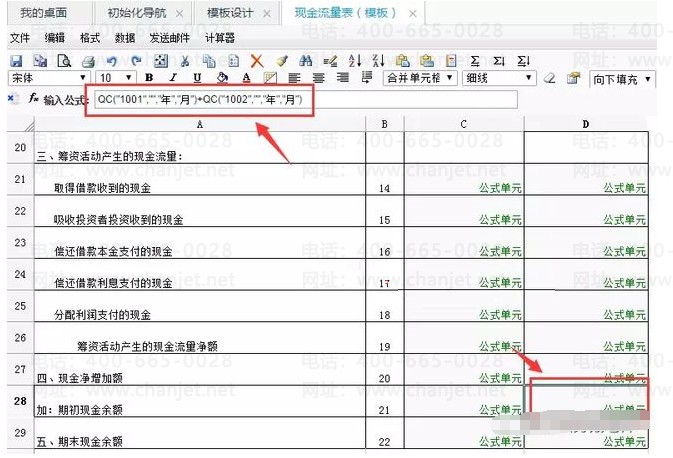Click the Print icon
Screen dimensions: 673x458
coord(88,61)
